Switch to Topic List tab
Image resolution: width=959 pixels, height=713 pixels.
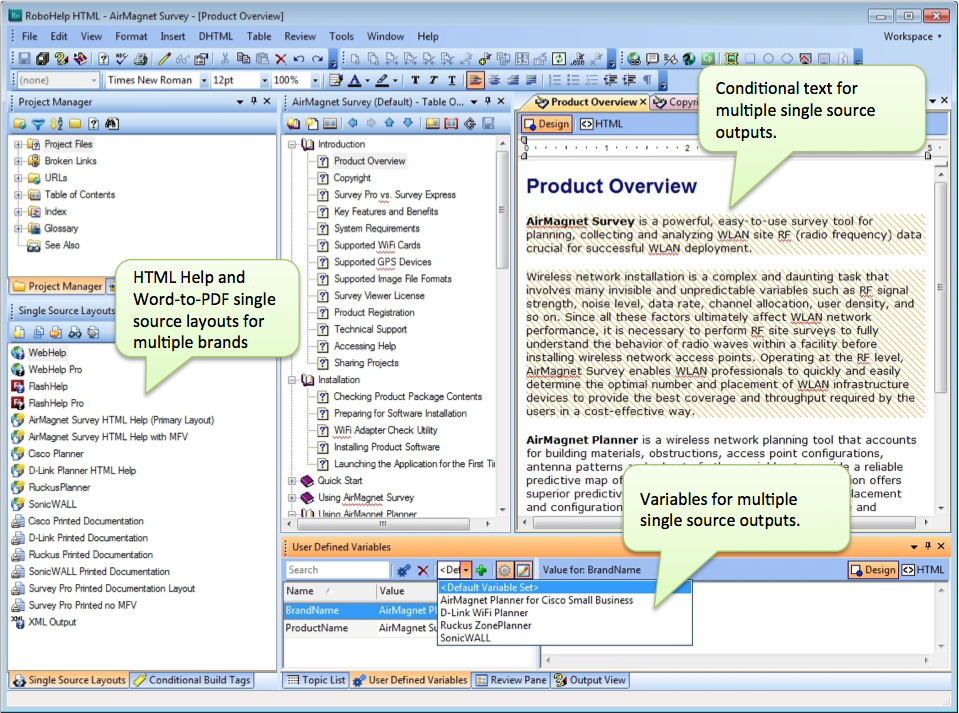(316, 680)
